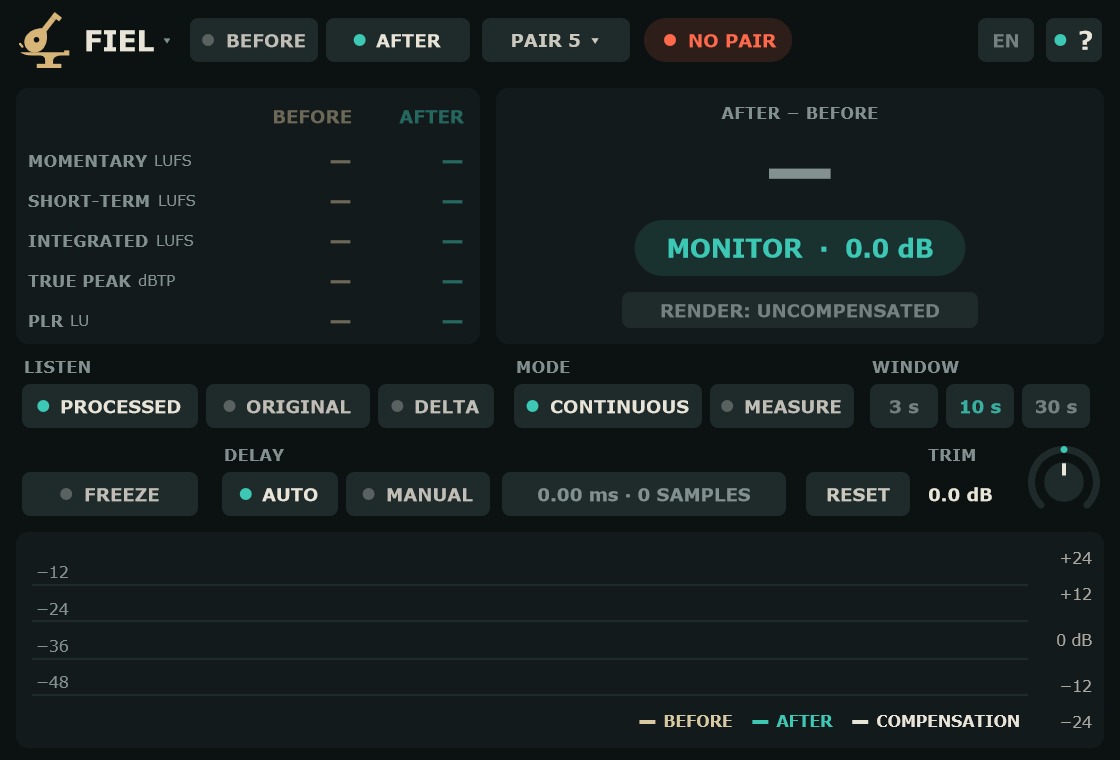The height and width of the screenshot is (760, 1120).
Task: Open the help question mark button
Action: (1074, 40)
